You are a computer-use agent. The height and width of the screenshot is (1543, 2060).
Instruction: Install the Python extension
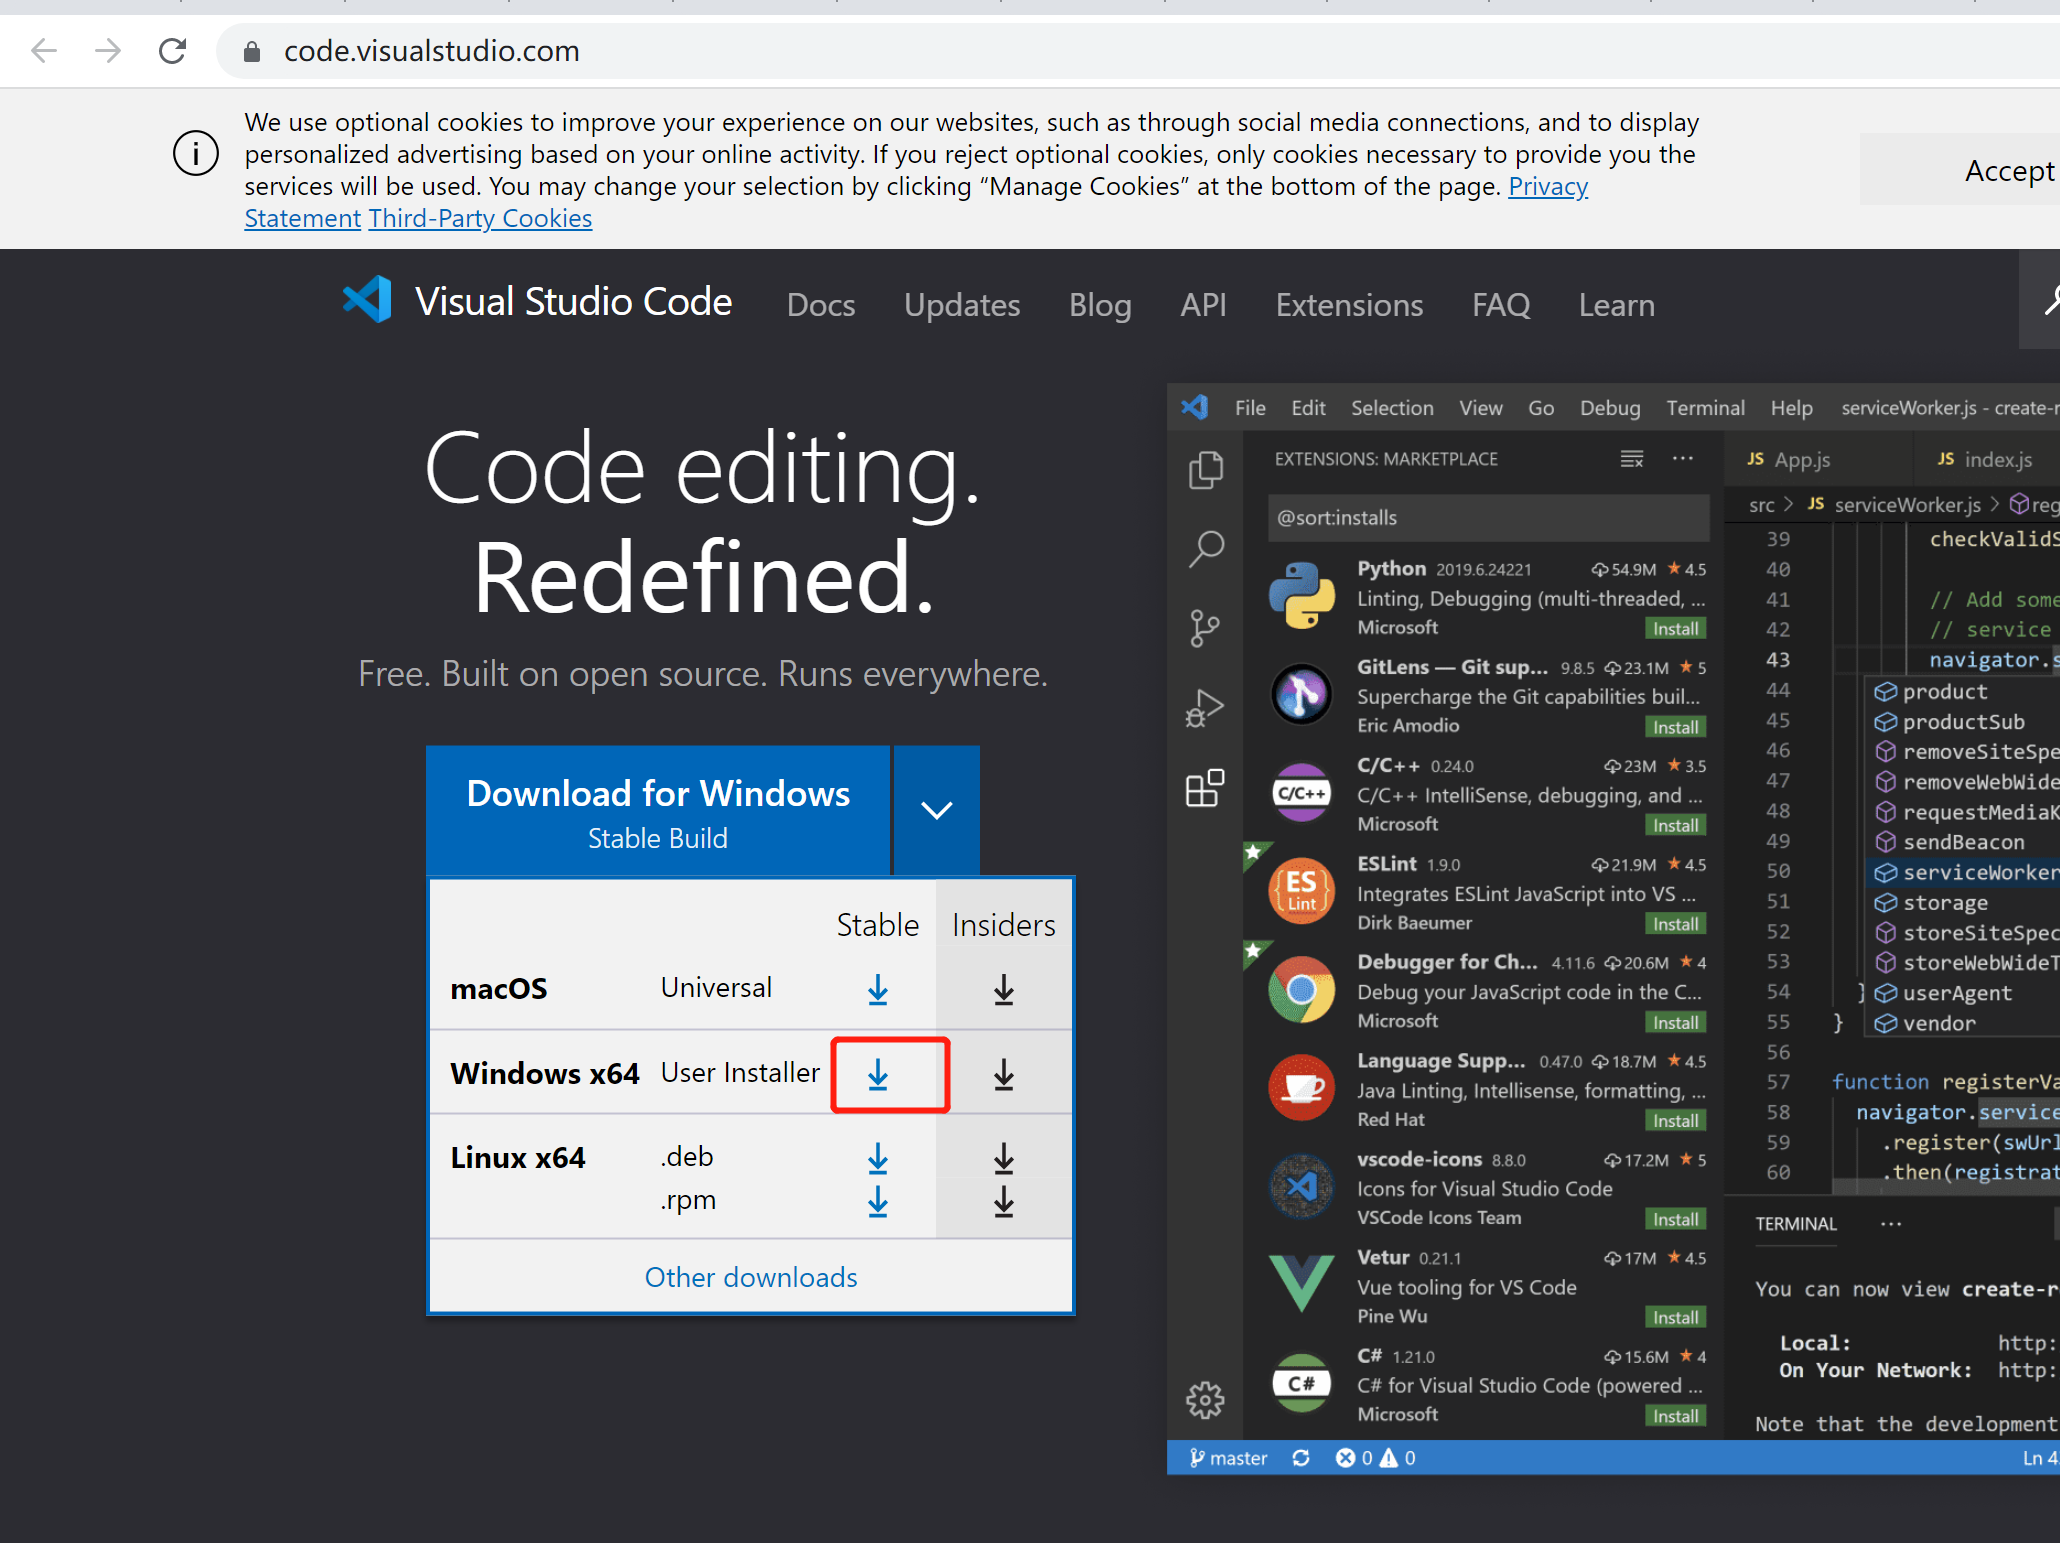click(1675, 629)
